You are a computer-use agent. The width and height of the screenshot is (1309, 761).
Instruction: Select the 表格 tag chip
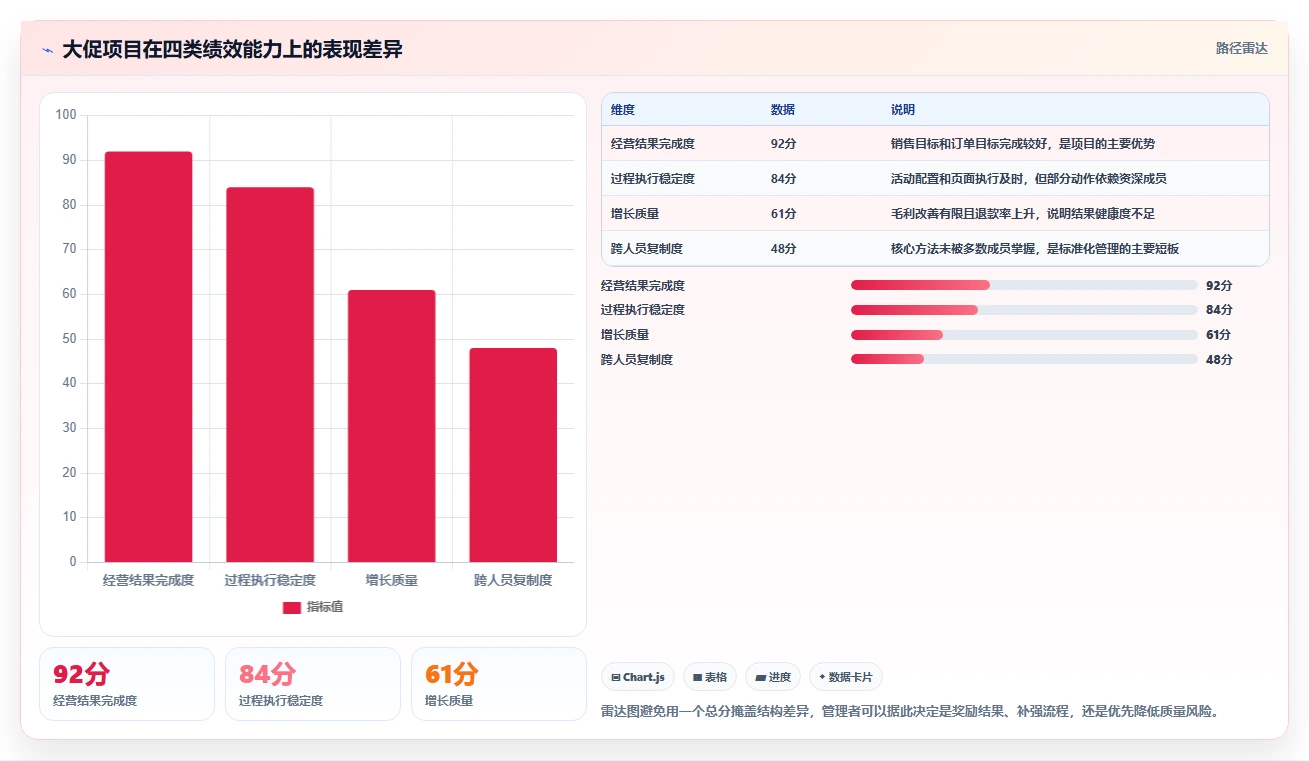tap(710, 677)
